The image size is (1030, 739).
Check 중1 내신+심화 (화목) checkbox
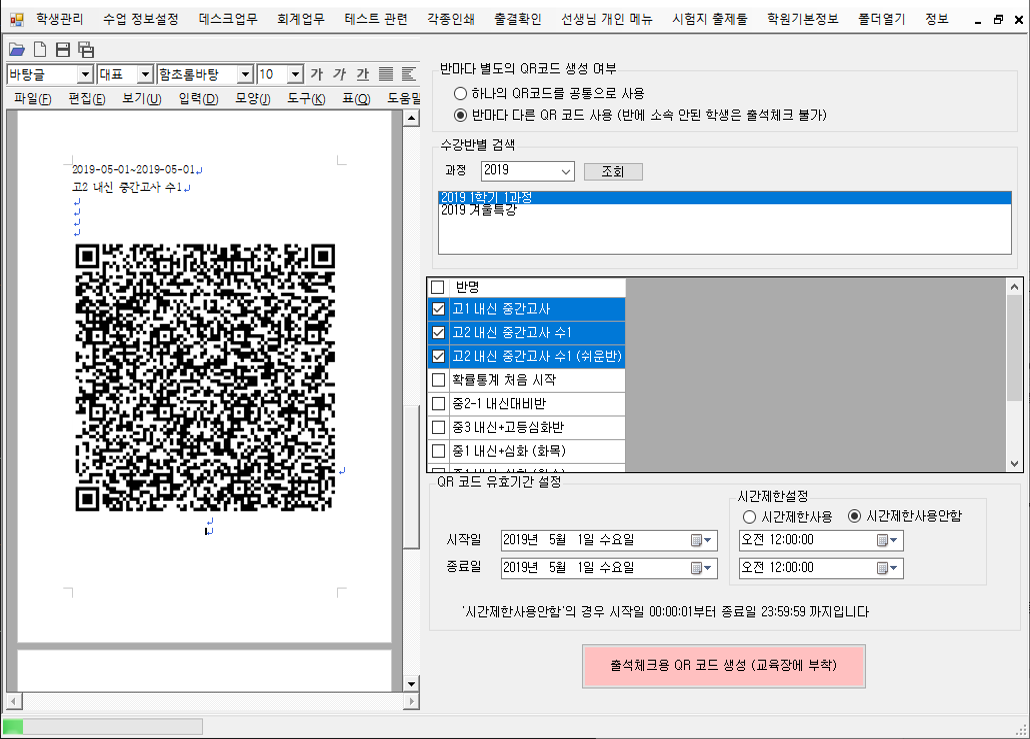(x=438, y=451)
